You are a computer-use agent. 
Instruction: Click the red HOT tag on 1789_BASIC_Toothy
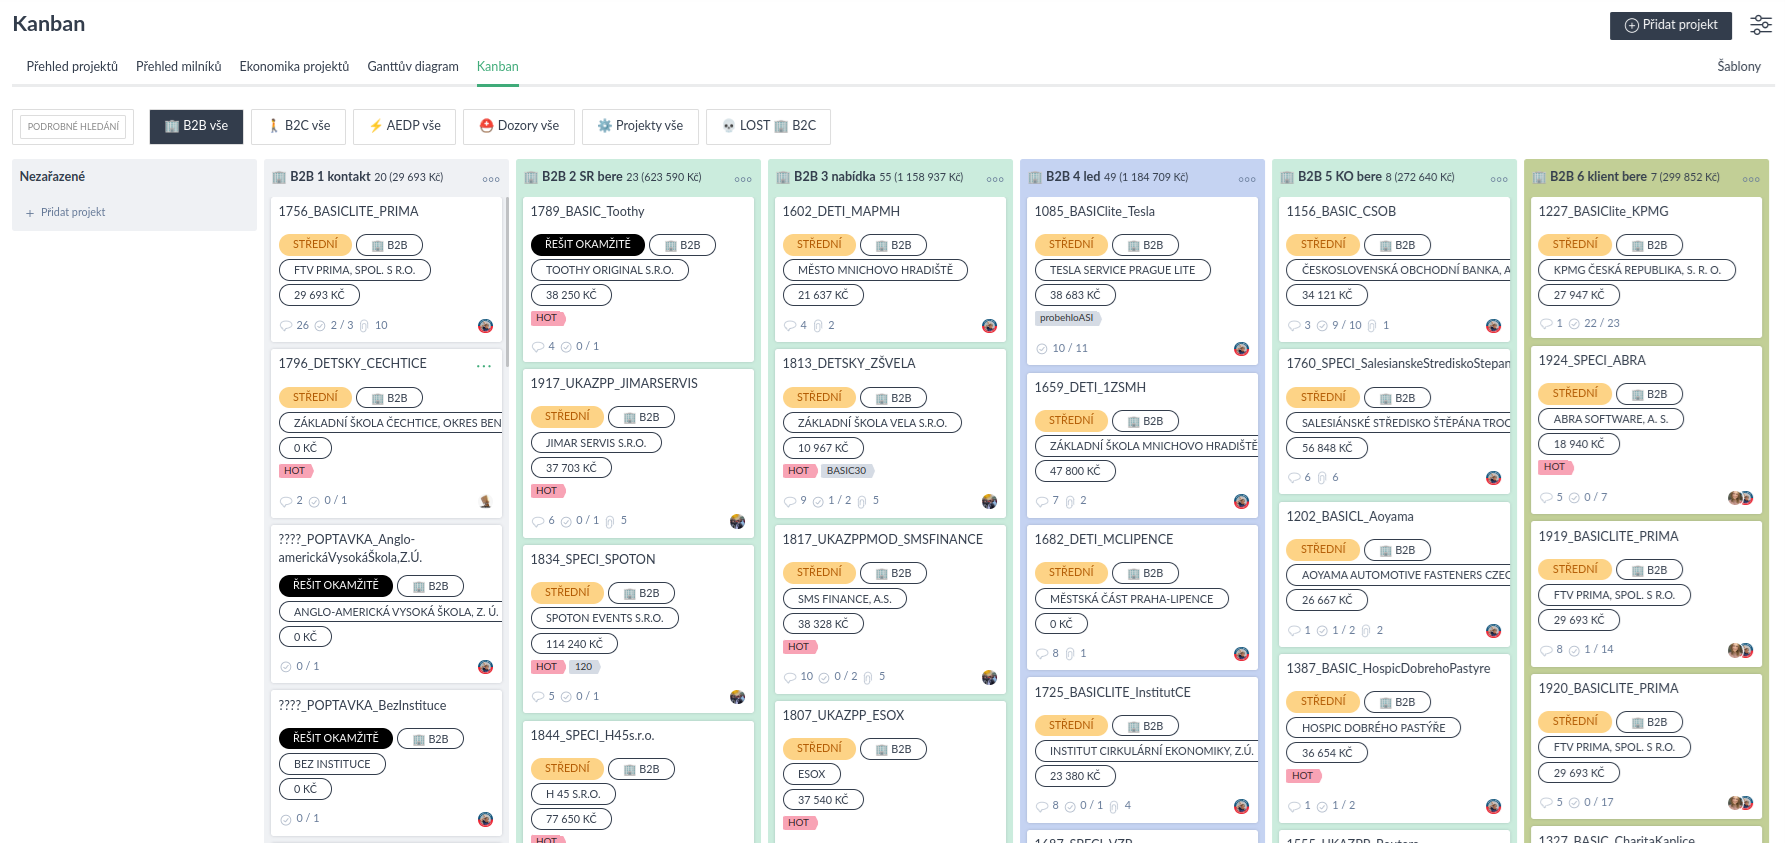pyautogui.click(x=547, y=318)
